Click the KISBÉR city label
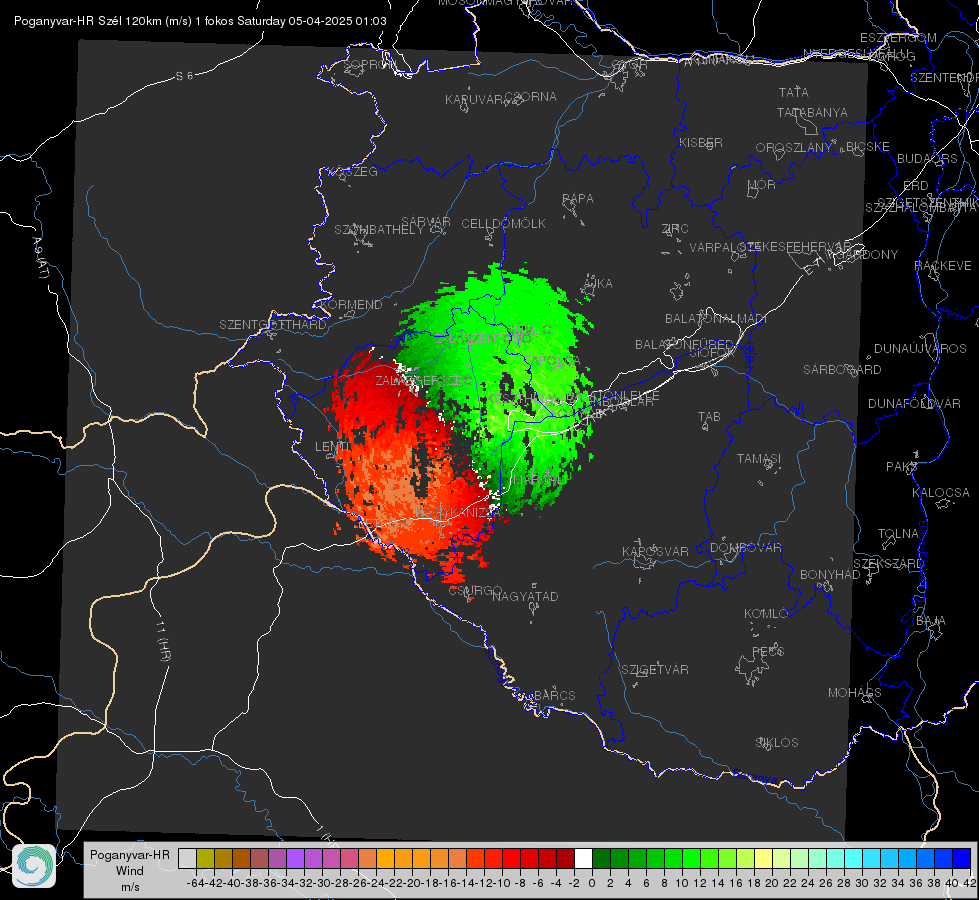Image resolution: width=979 pixels, height=900 pixels. click(701, 142)
